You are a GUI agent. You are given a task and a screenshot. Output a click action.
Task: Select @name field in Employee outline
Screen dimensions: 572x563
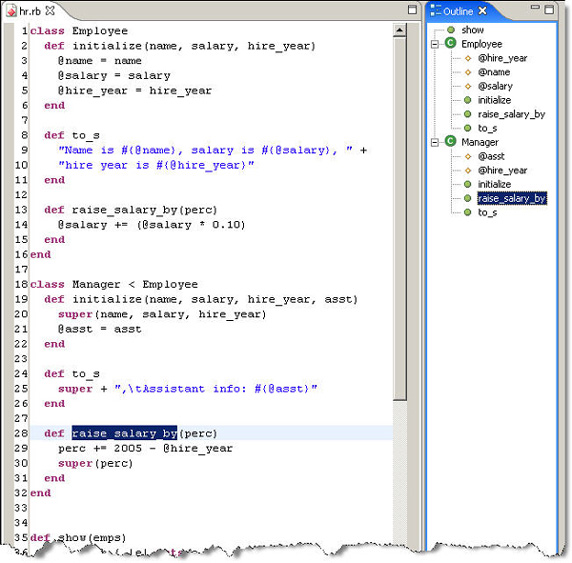[x=494, y=72]
